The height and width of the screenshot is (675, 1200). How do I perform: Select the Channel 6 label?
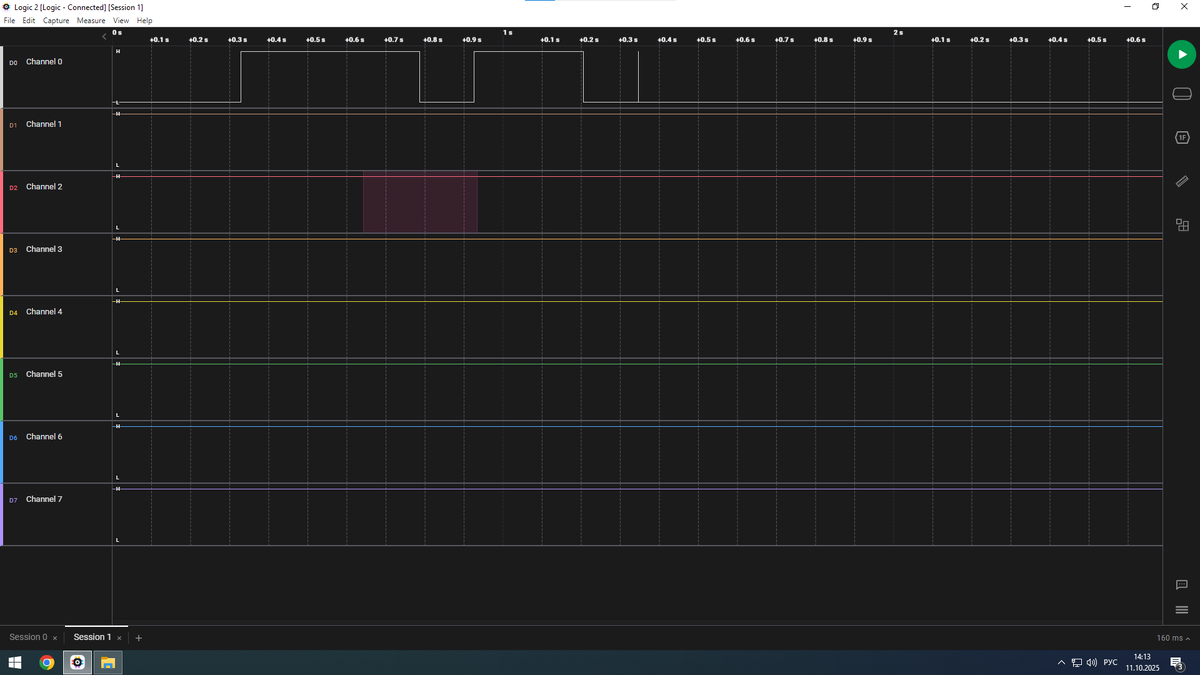tap(44, 437)
